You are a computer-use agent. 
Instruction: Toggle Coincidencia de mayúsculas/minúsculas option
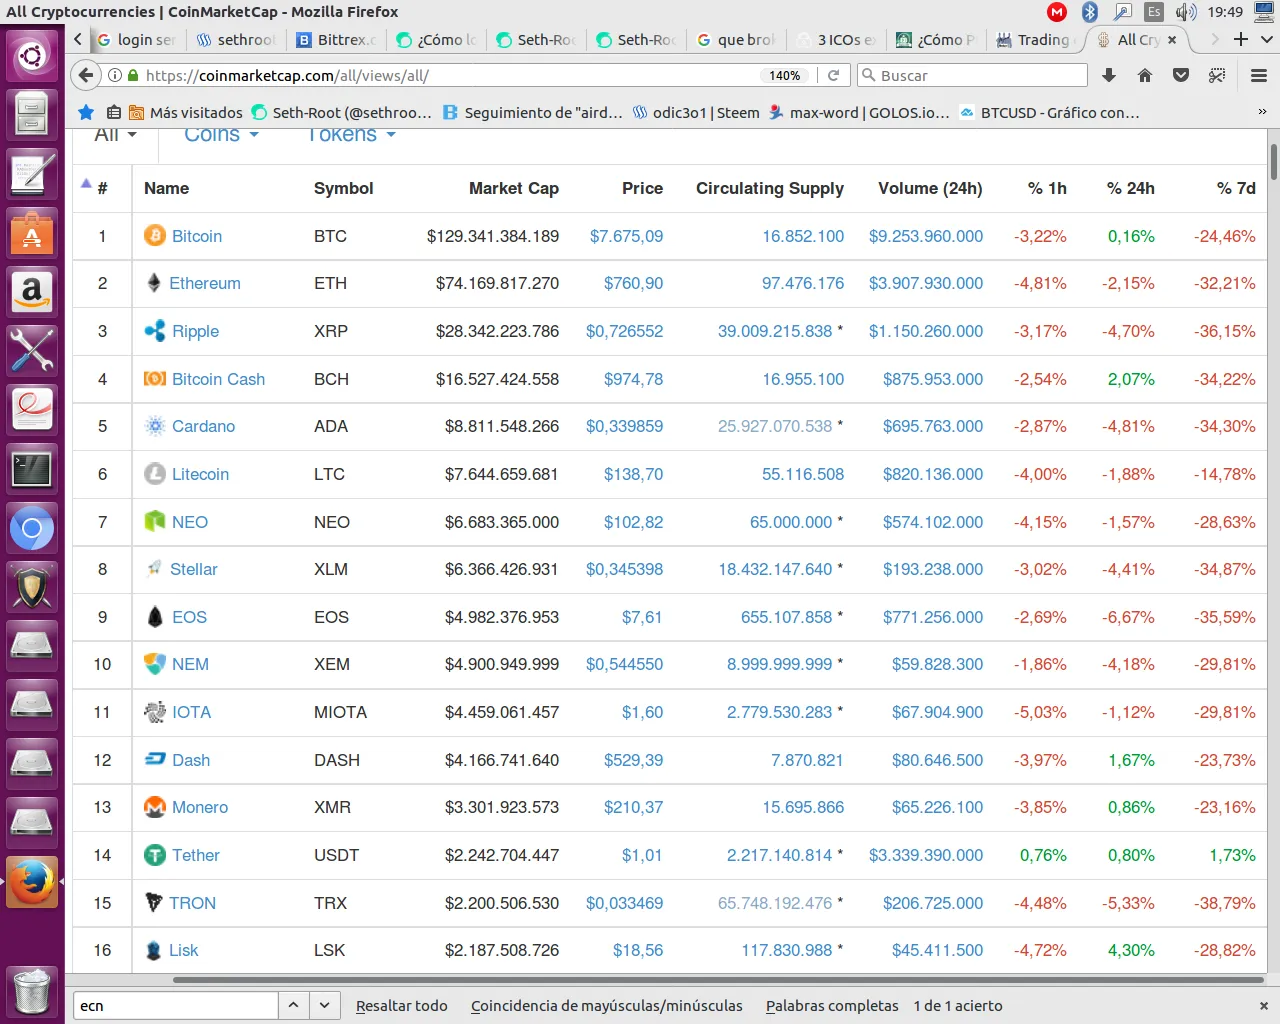click(x=607, y=1006)
